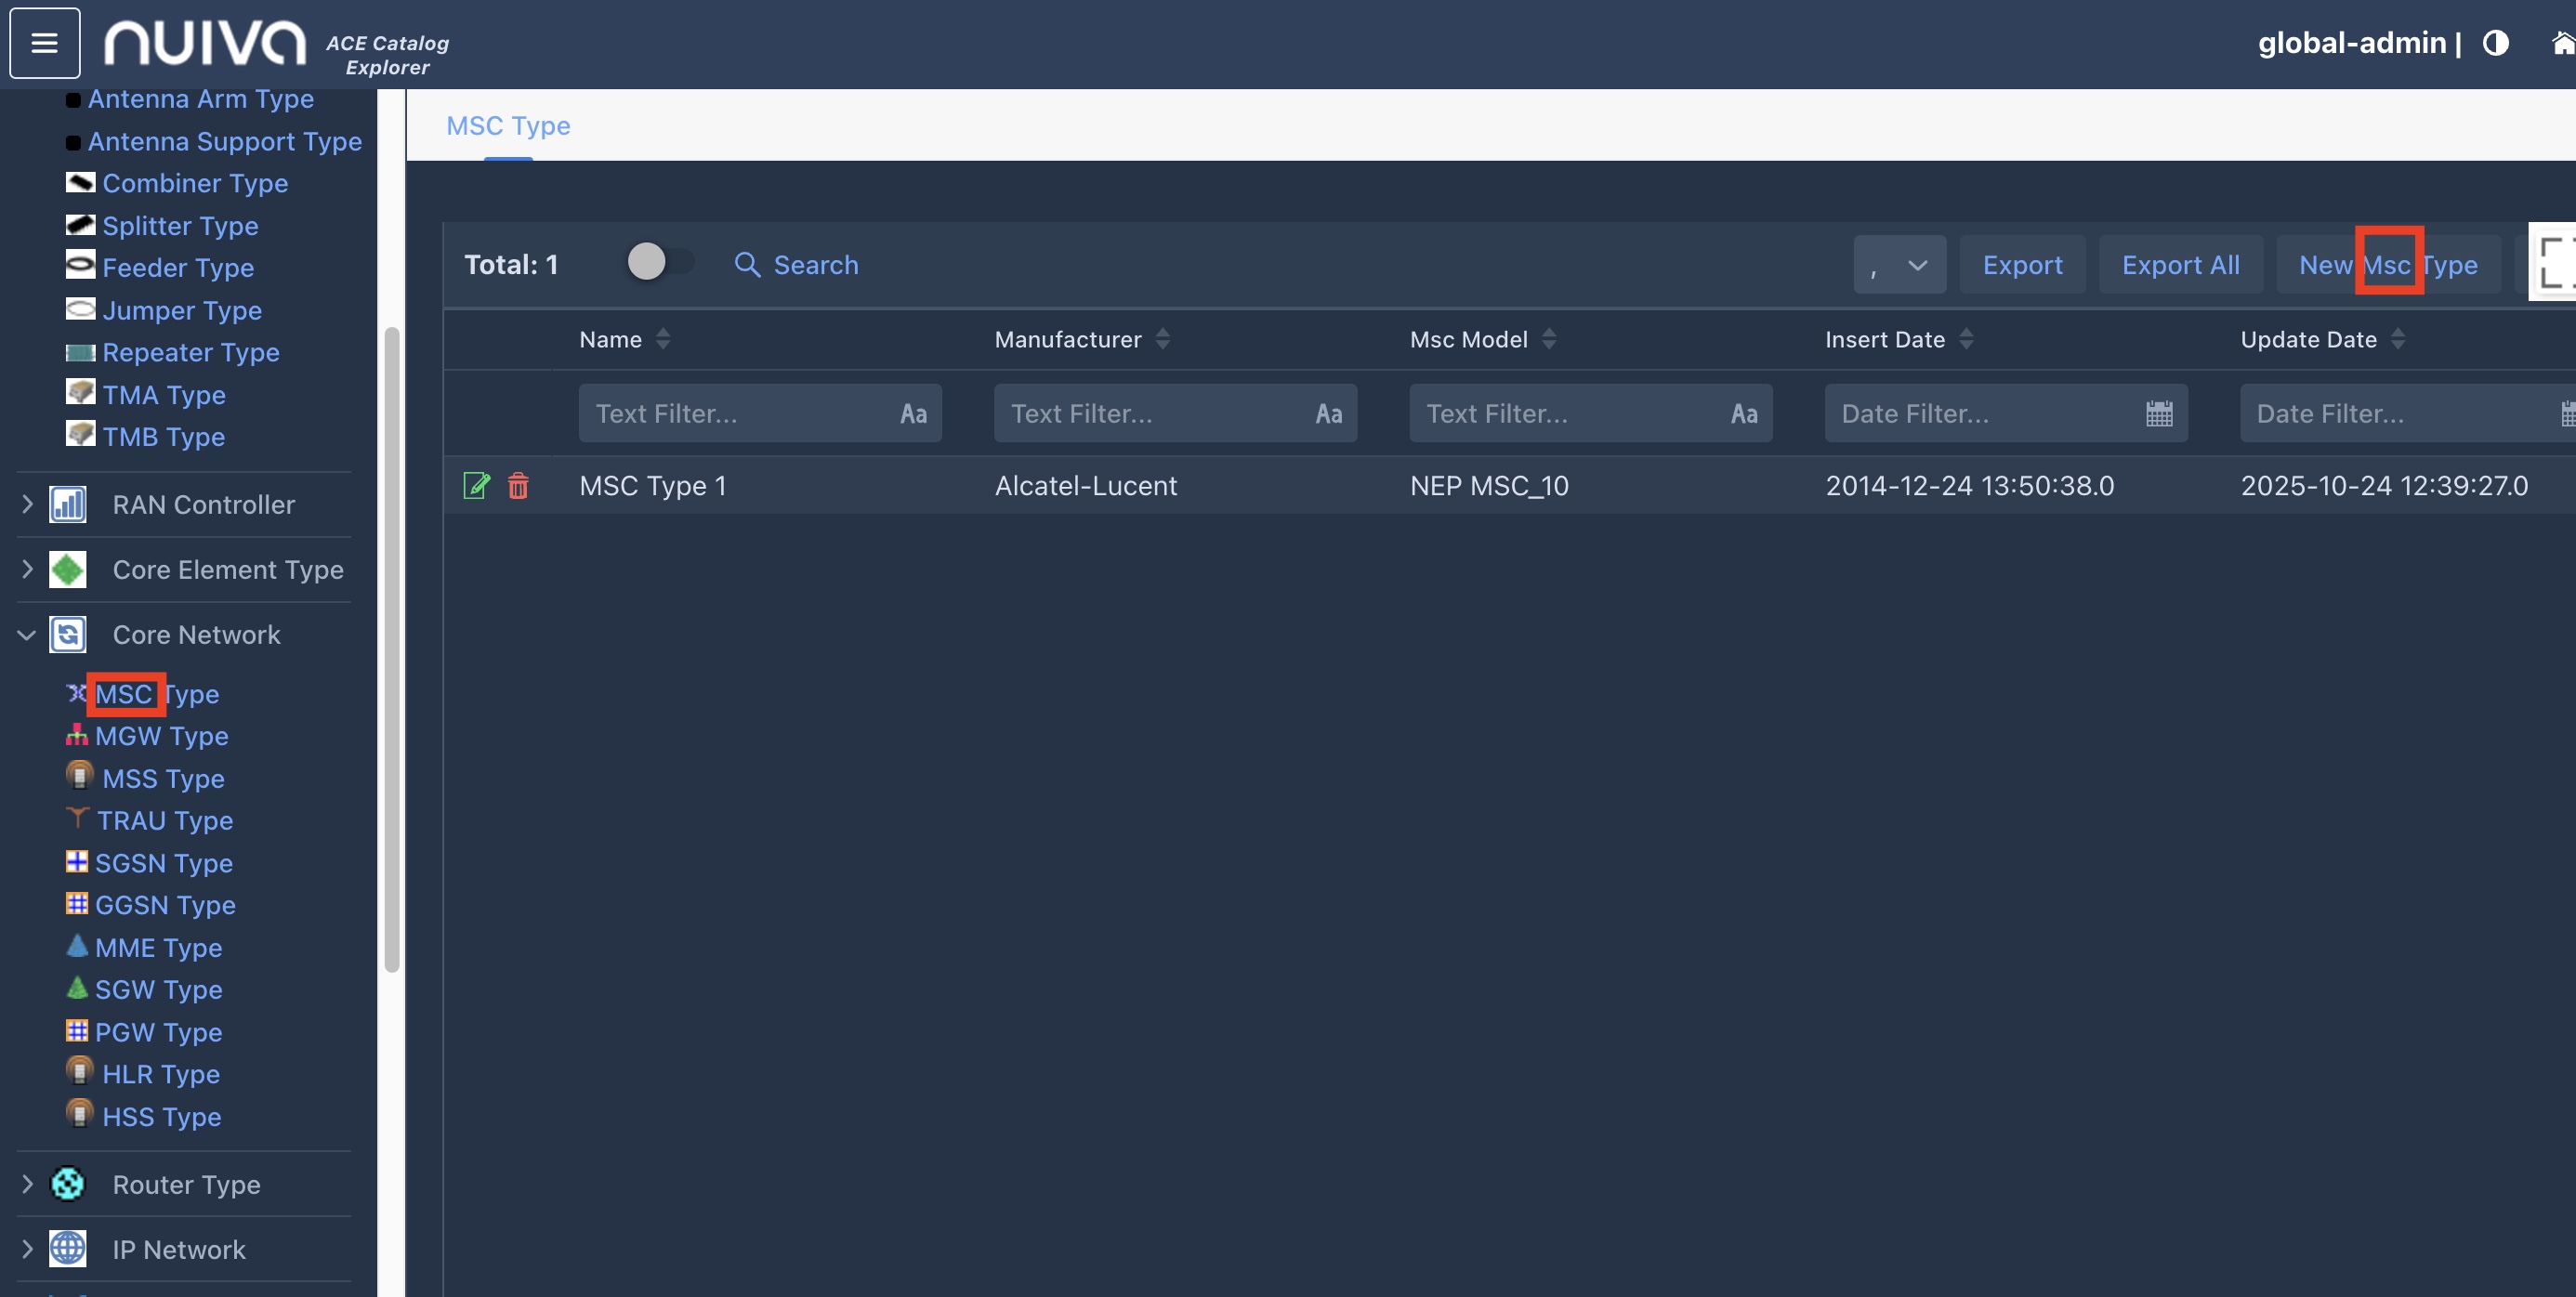Click the sidebar vertical scrollbar
The width and height of the screenshot is (2576, 1297).
[392, 650]
